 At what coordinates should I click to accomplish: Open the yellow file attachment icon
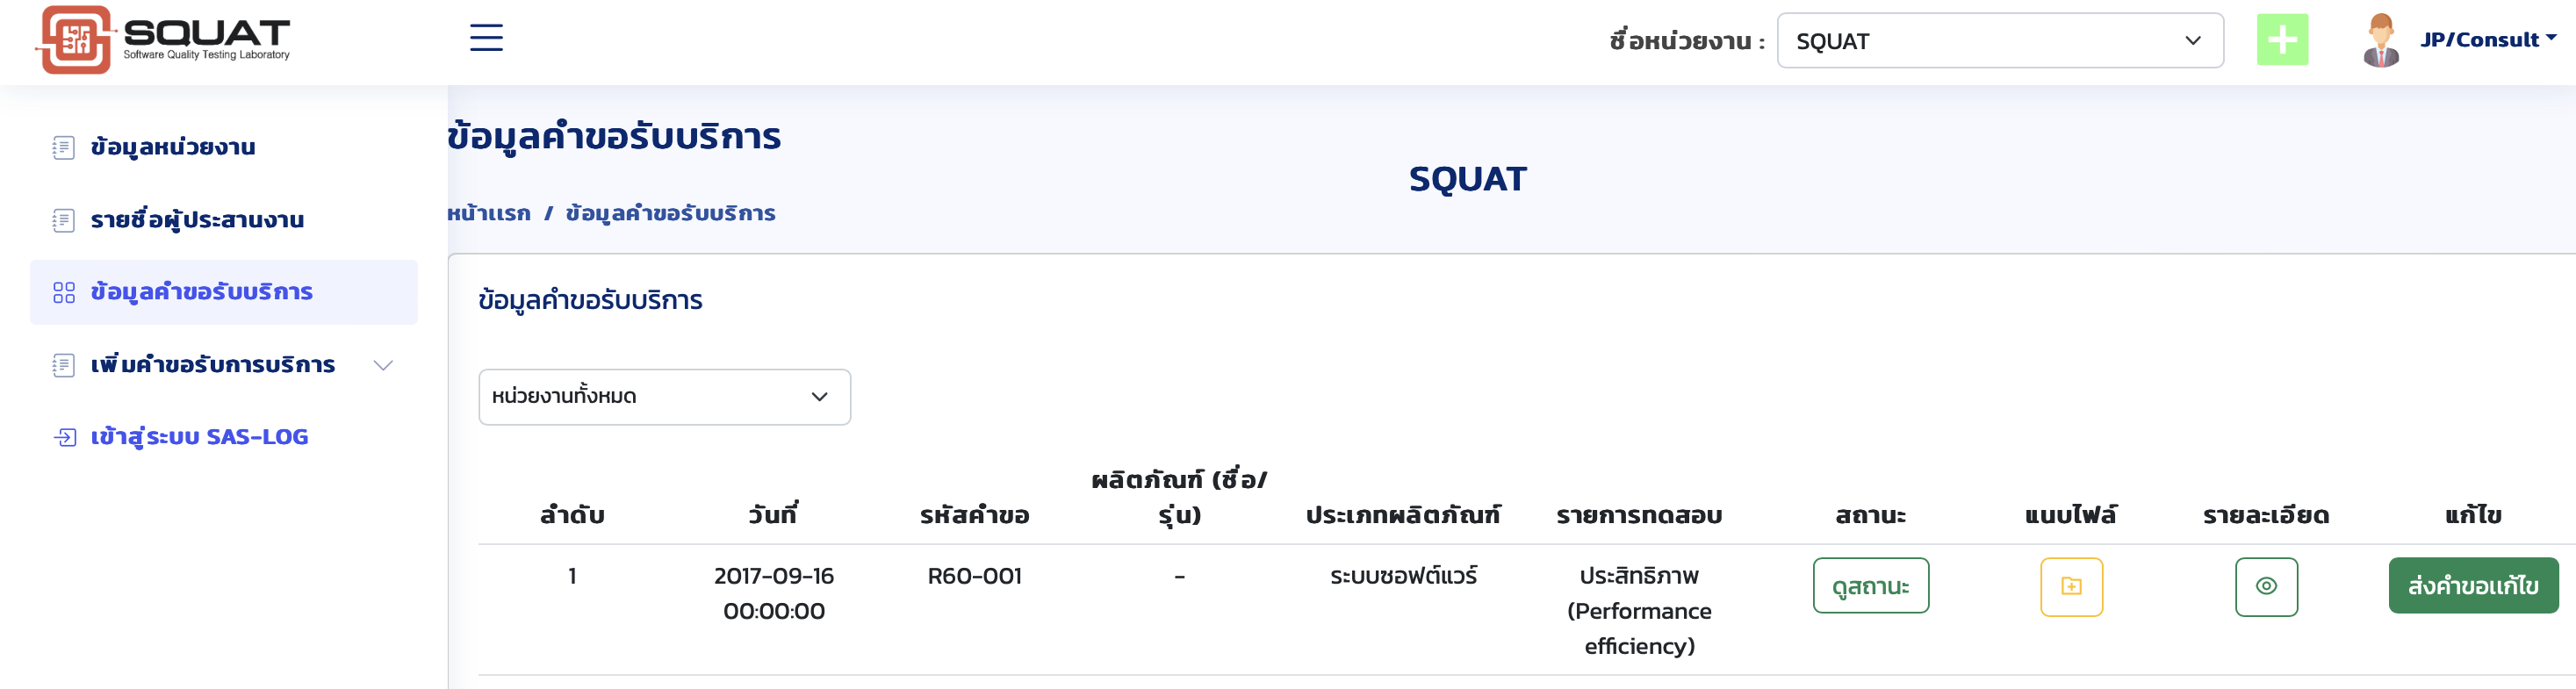coord(2070,586)
